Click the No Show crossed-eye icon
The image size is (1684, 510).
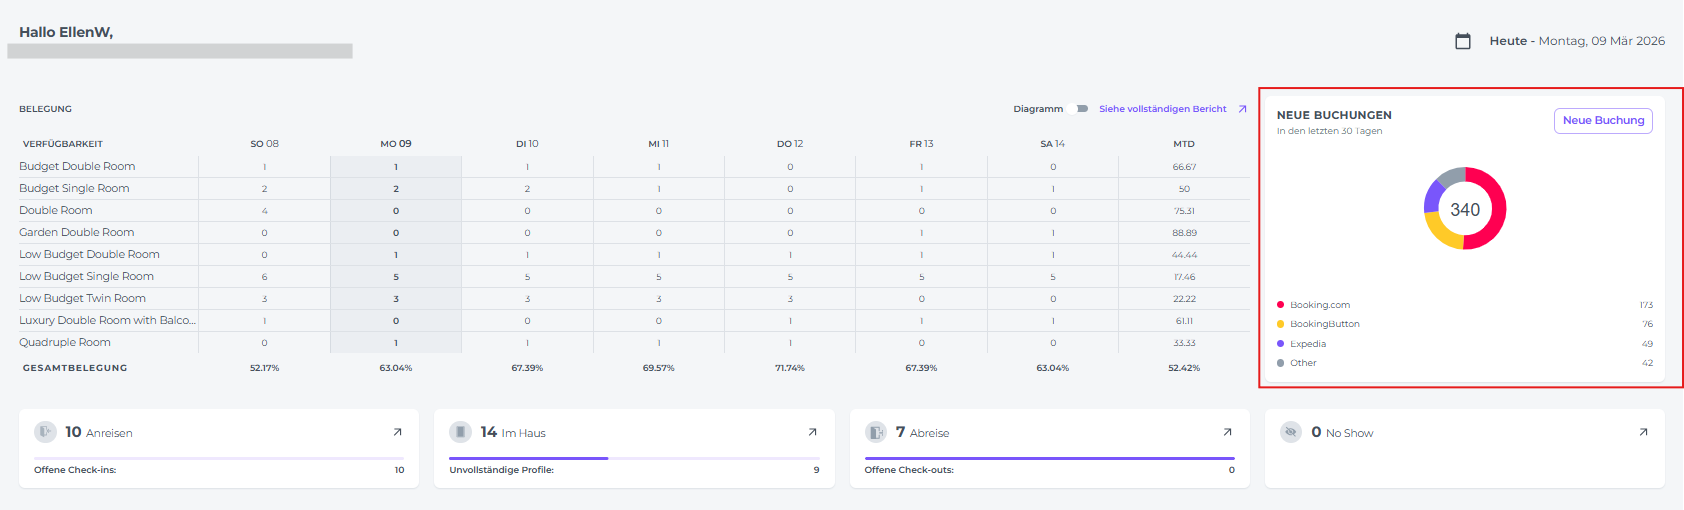[1291, 432]
